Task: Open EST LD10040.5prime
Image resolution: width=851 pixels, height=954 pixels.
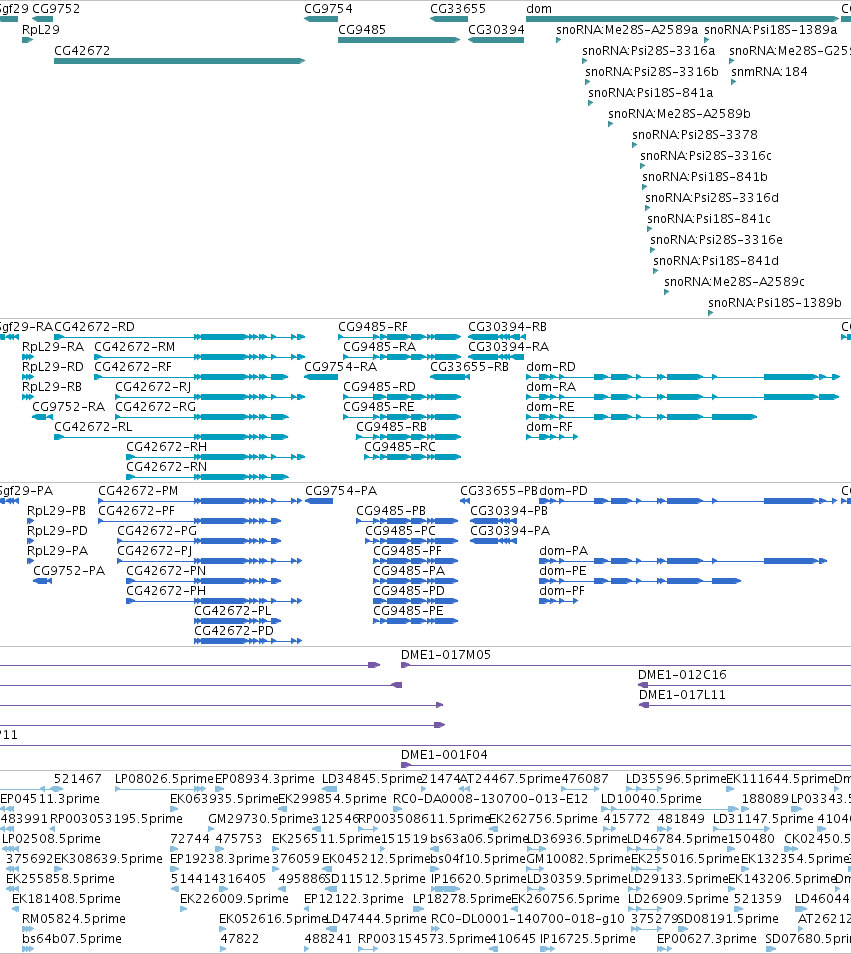Action: point(651,799)
